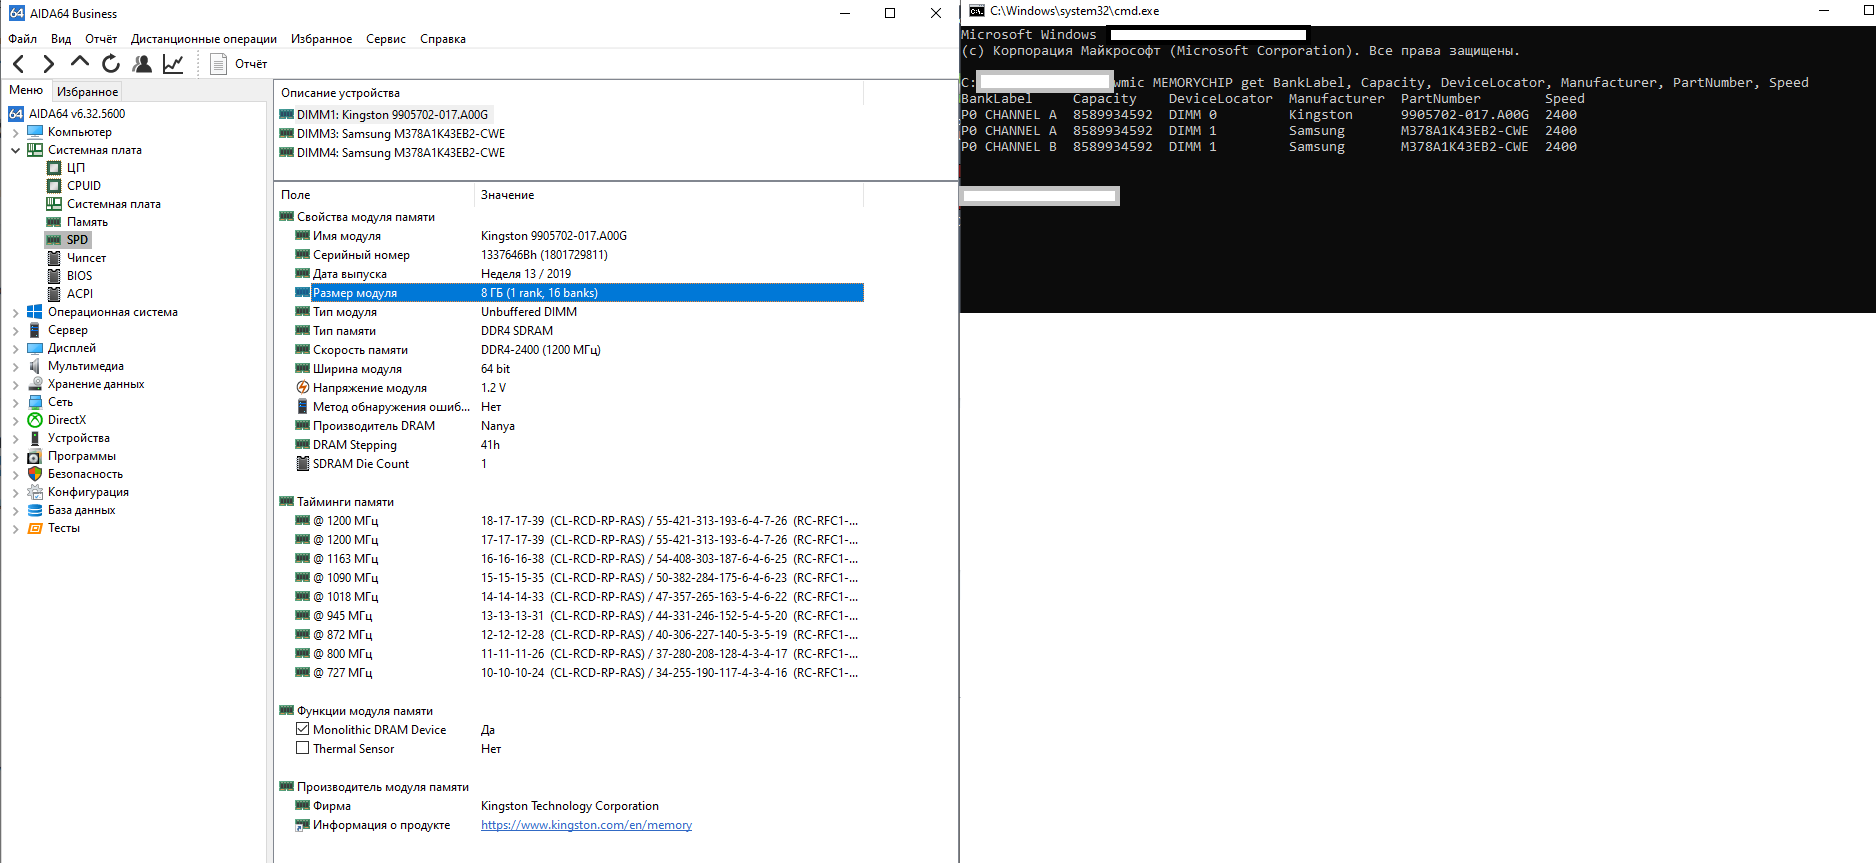This screenshot has height=863, width=1876.
Task: Click the Дисплей monitor icon
Action: [35, 348]
